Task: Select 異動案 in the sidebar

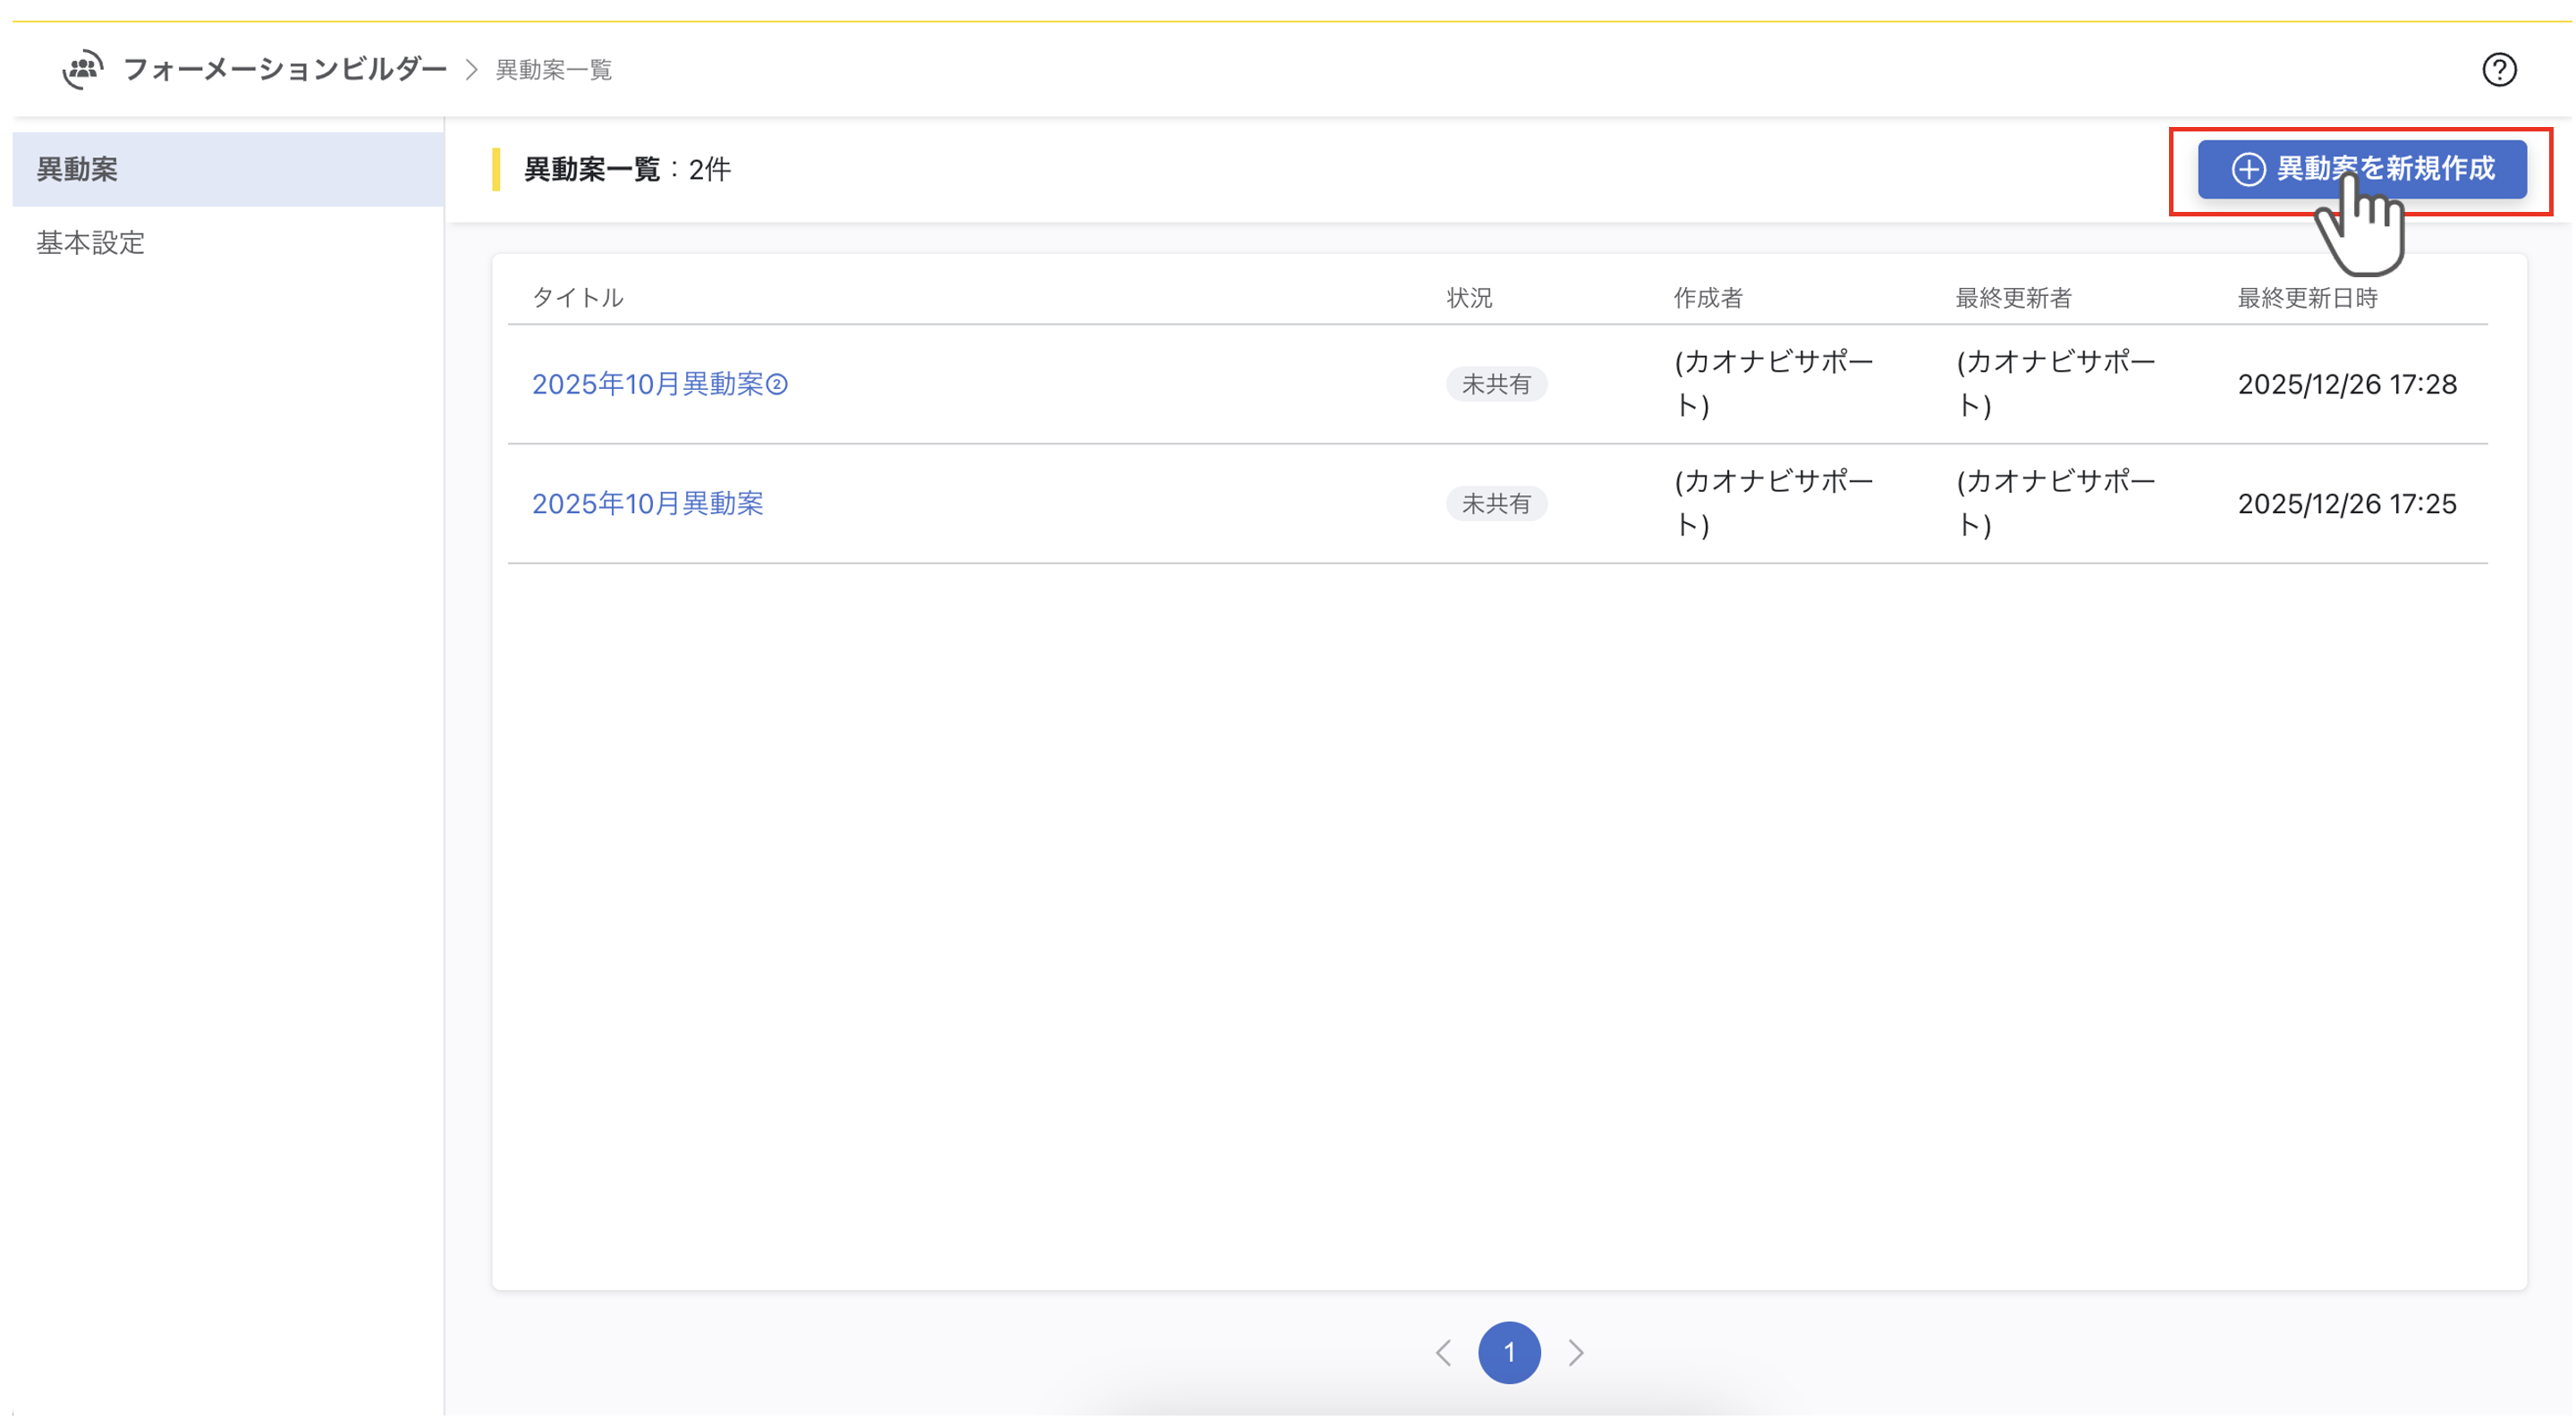Action: click(x=78, y=169)
